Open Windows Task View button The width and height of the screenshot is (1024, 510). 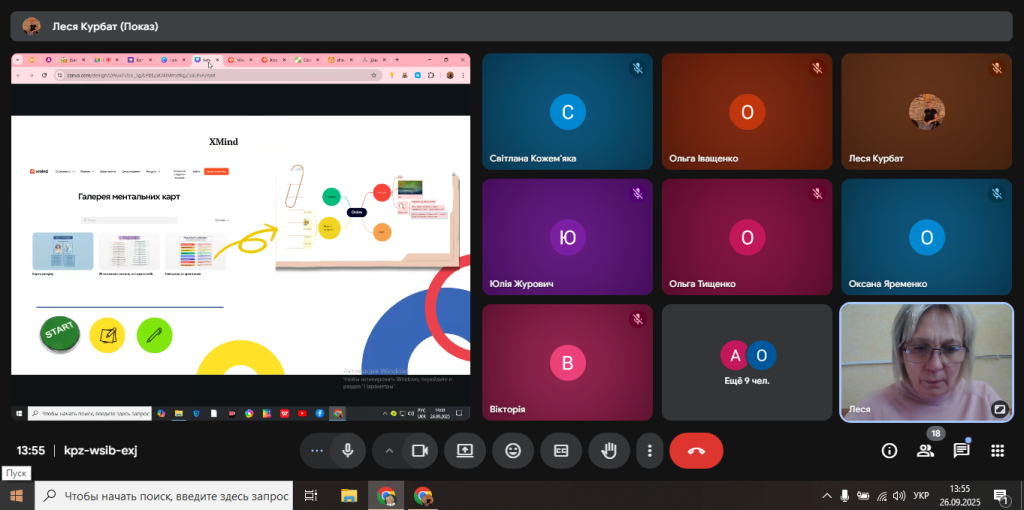click(311, 495)
